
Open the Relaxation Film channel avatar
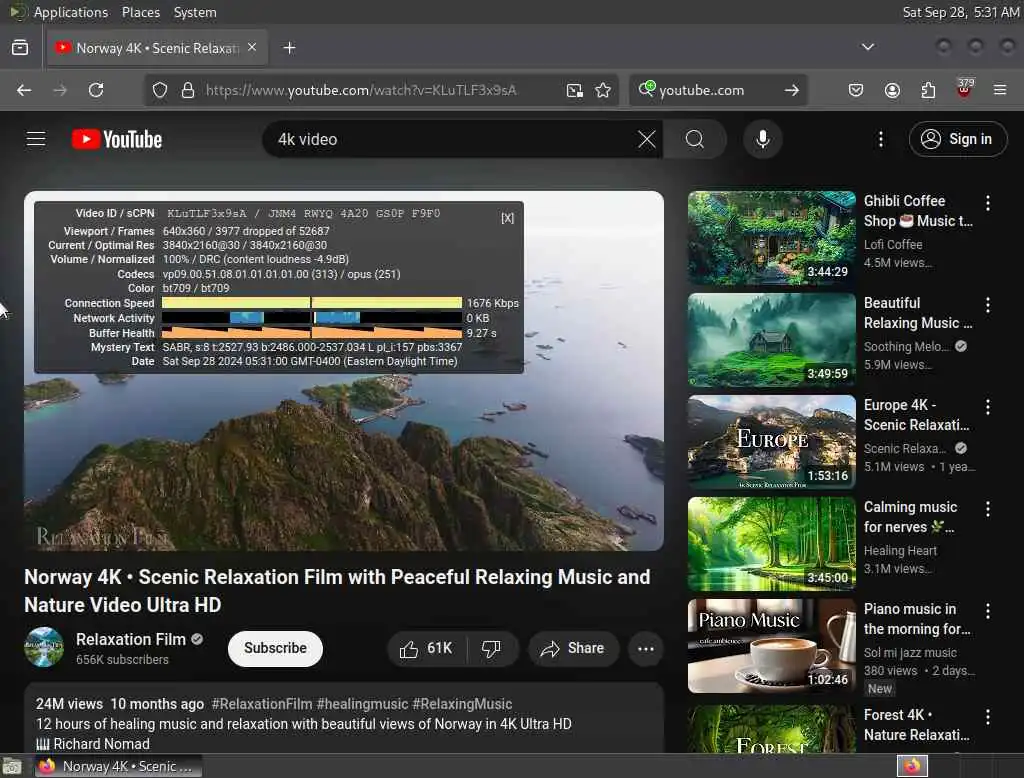(44, 647)
